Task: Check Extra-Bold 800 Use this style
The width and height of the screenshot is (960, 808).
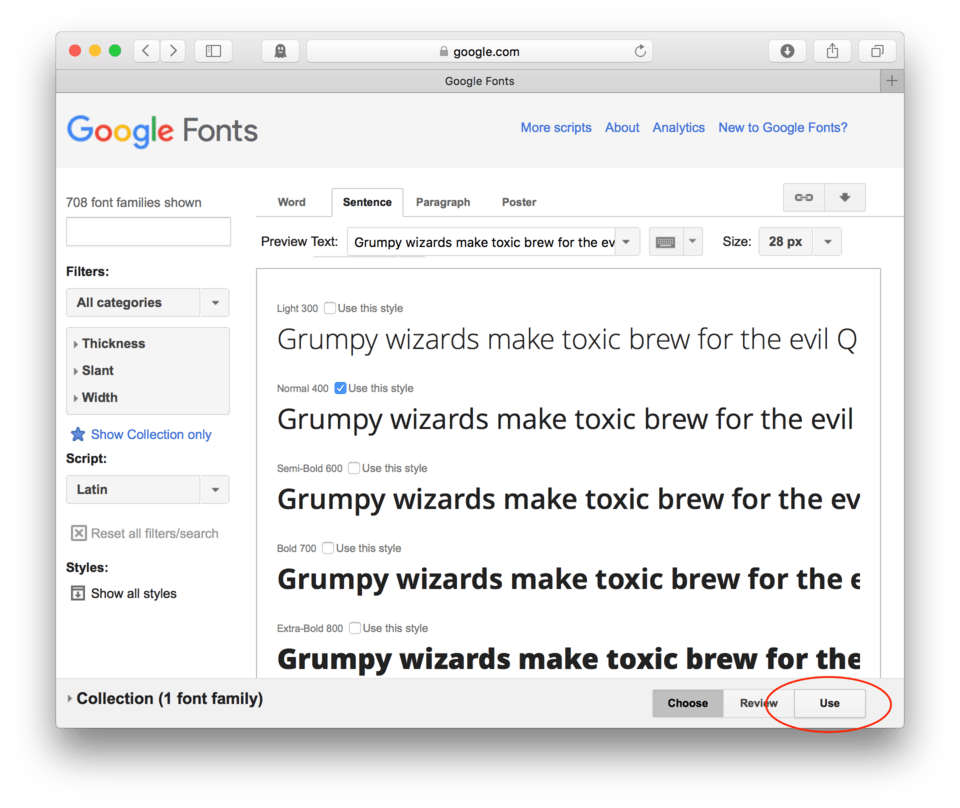Action: [354, 628]
